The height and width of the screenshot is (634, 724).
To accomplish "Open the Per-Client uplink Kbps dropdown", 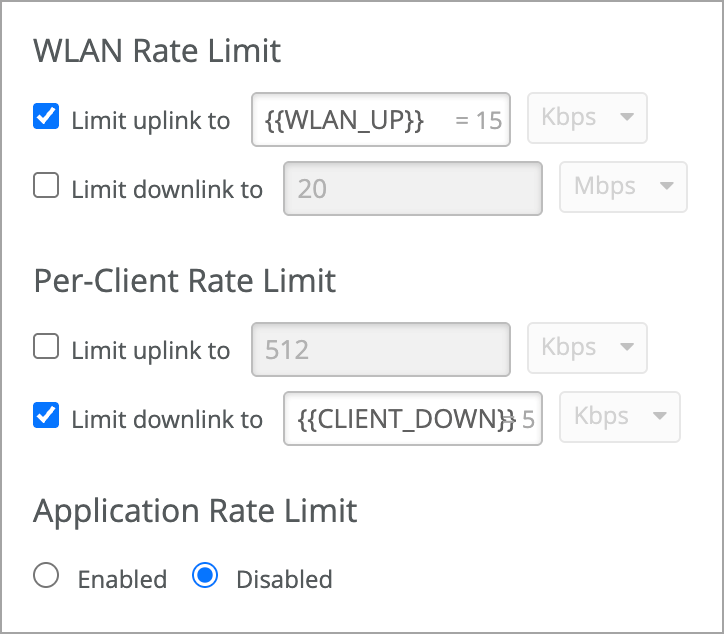I will [x=587, y=348].
